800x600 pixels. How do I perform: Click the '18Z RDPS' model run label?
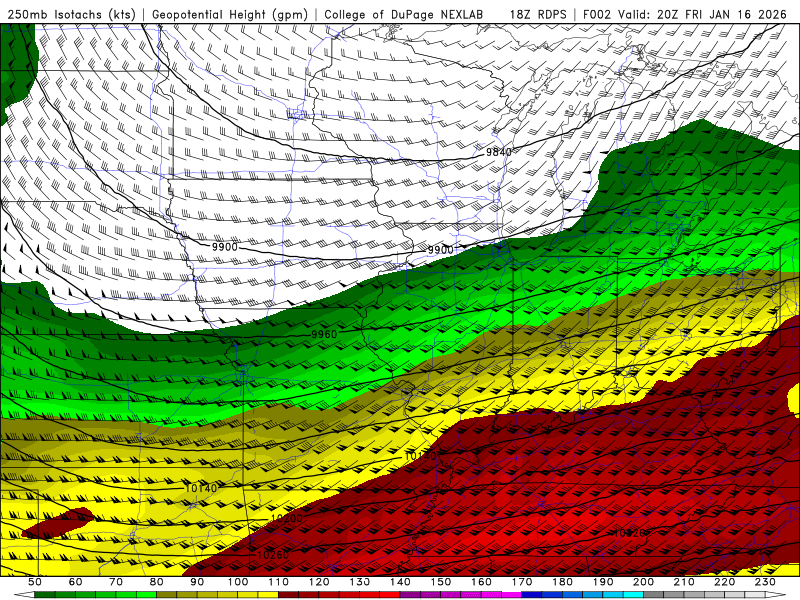[538, 14]
